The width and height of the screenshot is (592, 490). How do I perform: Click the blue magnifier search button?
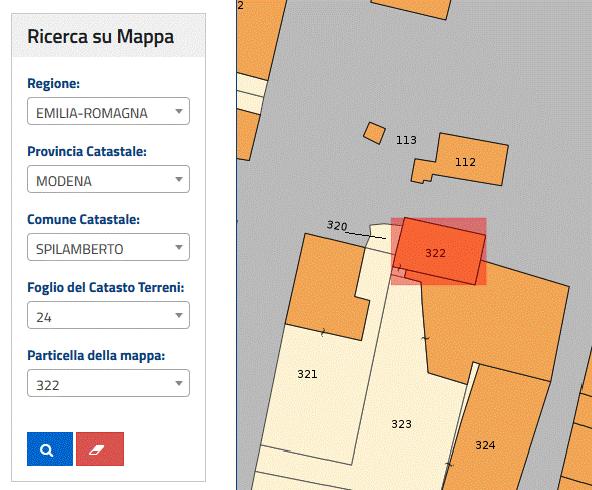click(50, 449)
